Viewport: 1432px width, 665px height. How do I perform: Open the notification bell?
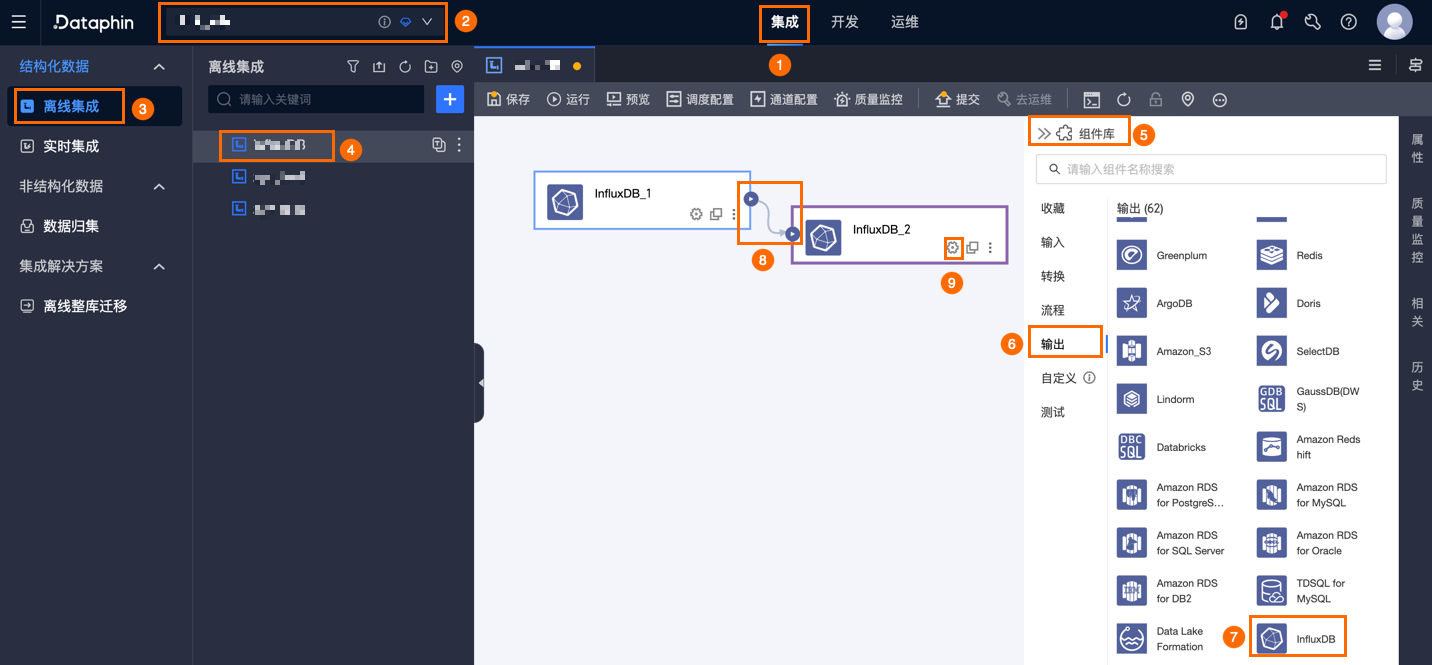[1277, 22]
